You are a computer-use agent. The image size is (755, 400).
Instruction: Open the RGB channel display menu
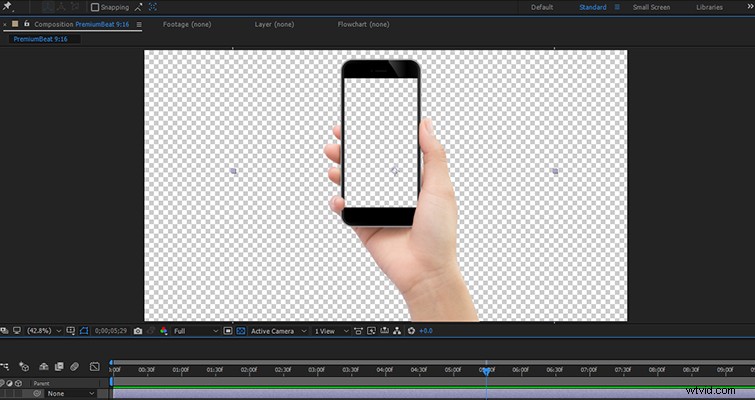(164, 331)
